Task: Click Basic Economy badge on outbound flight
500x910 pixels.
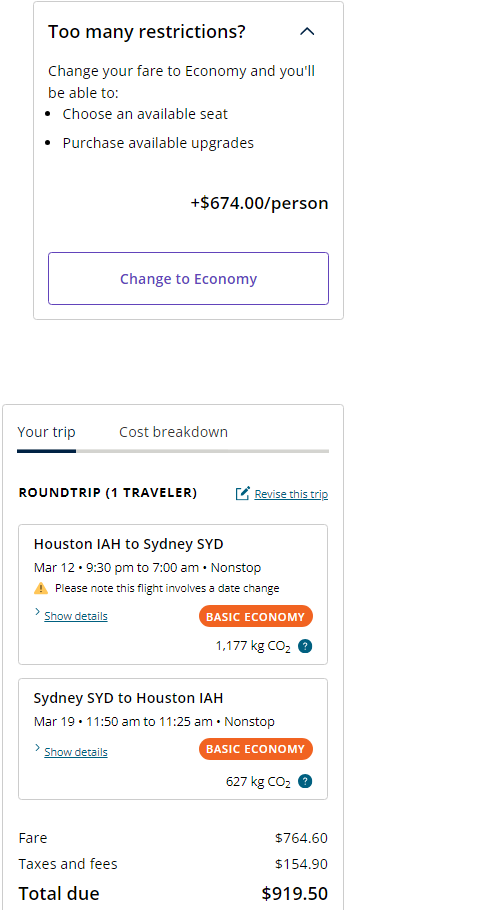Action: [x=256, y=616]
